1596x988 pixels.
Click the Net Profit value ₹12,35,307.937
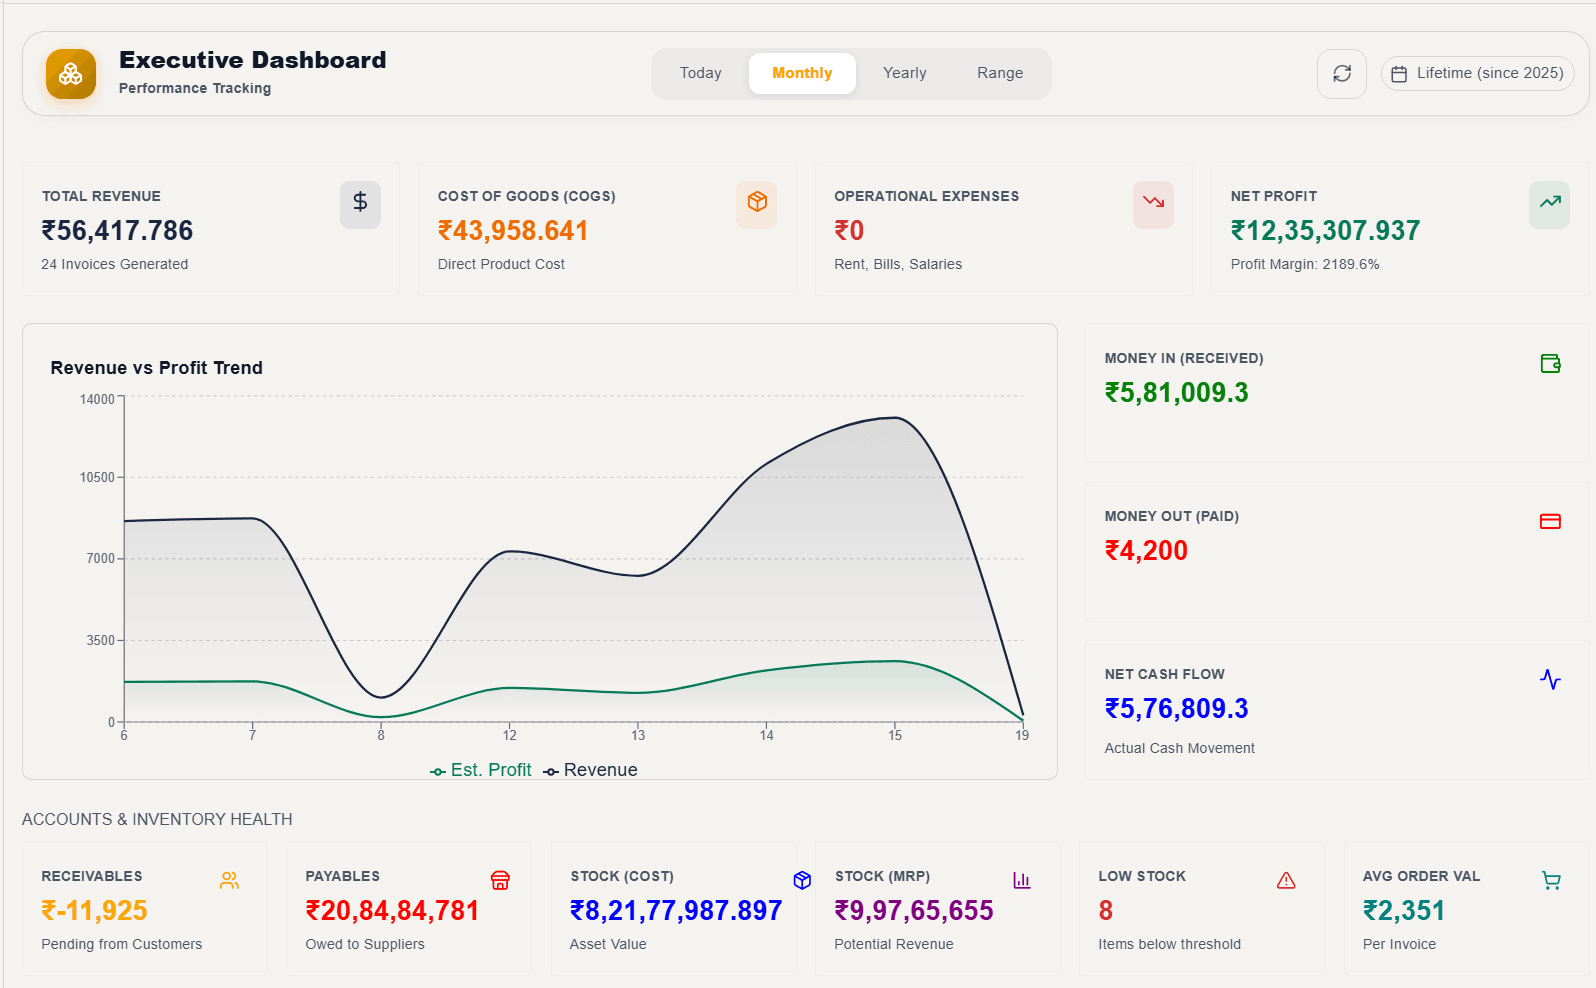click(1325, 231)
